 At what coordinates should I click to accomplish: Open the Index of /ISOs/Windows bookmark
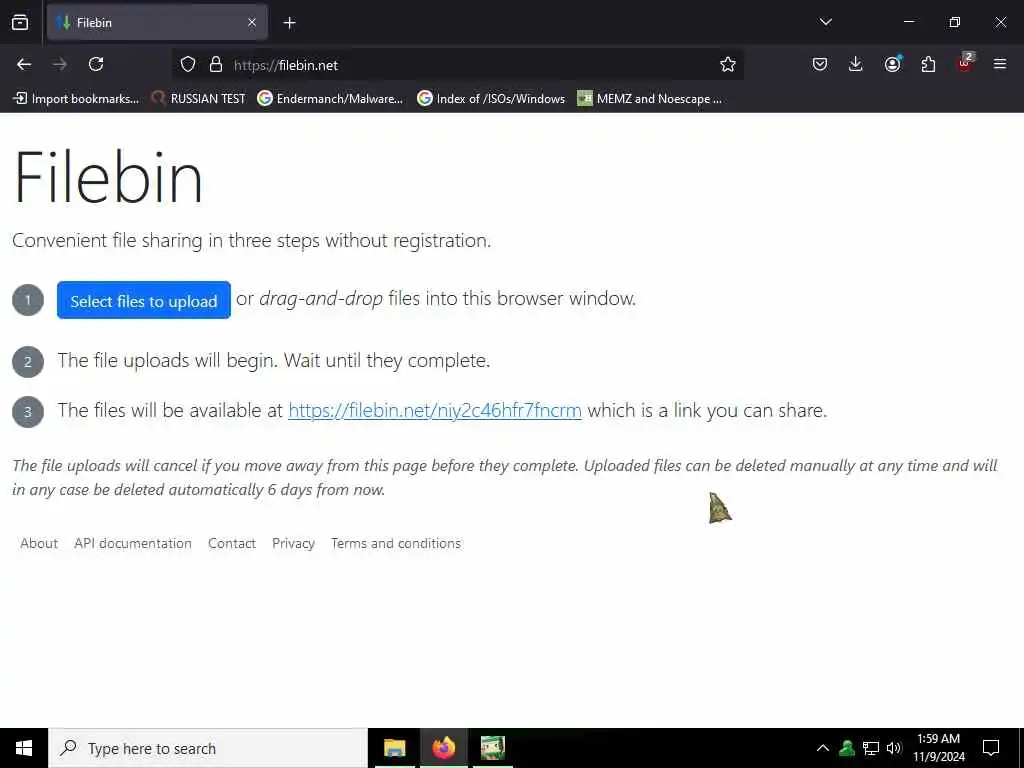click(x=491, y=99)
